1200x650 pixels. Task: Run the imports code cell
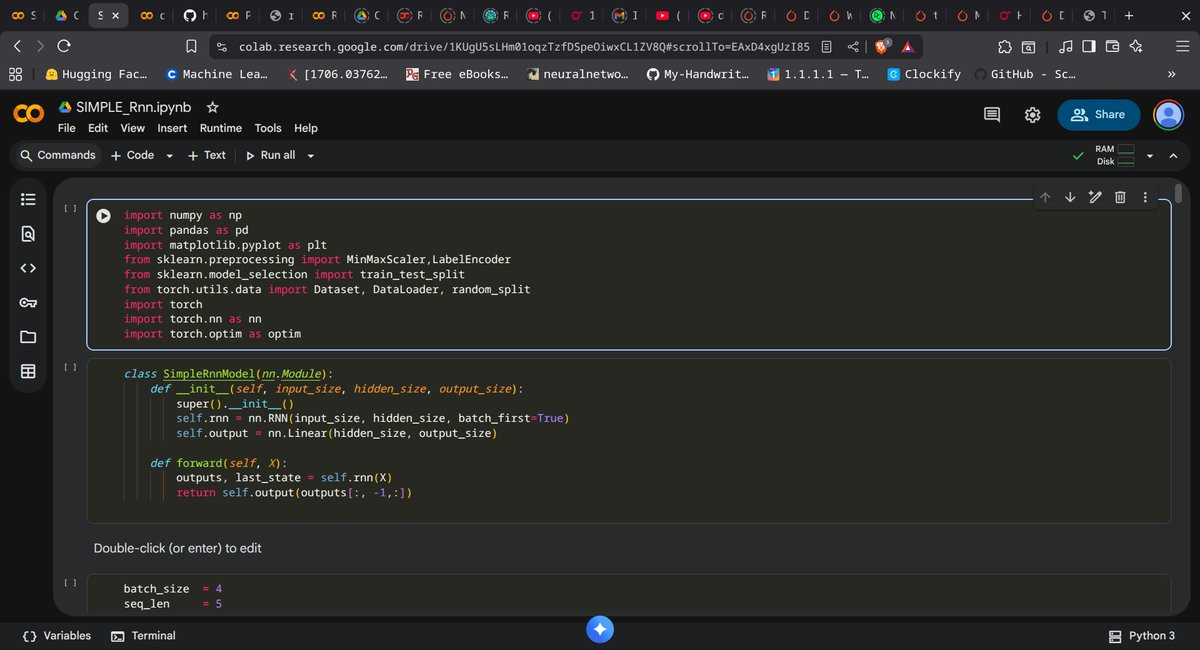coord(103,215)
